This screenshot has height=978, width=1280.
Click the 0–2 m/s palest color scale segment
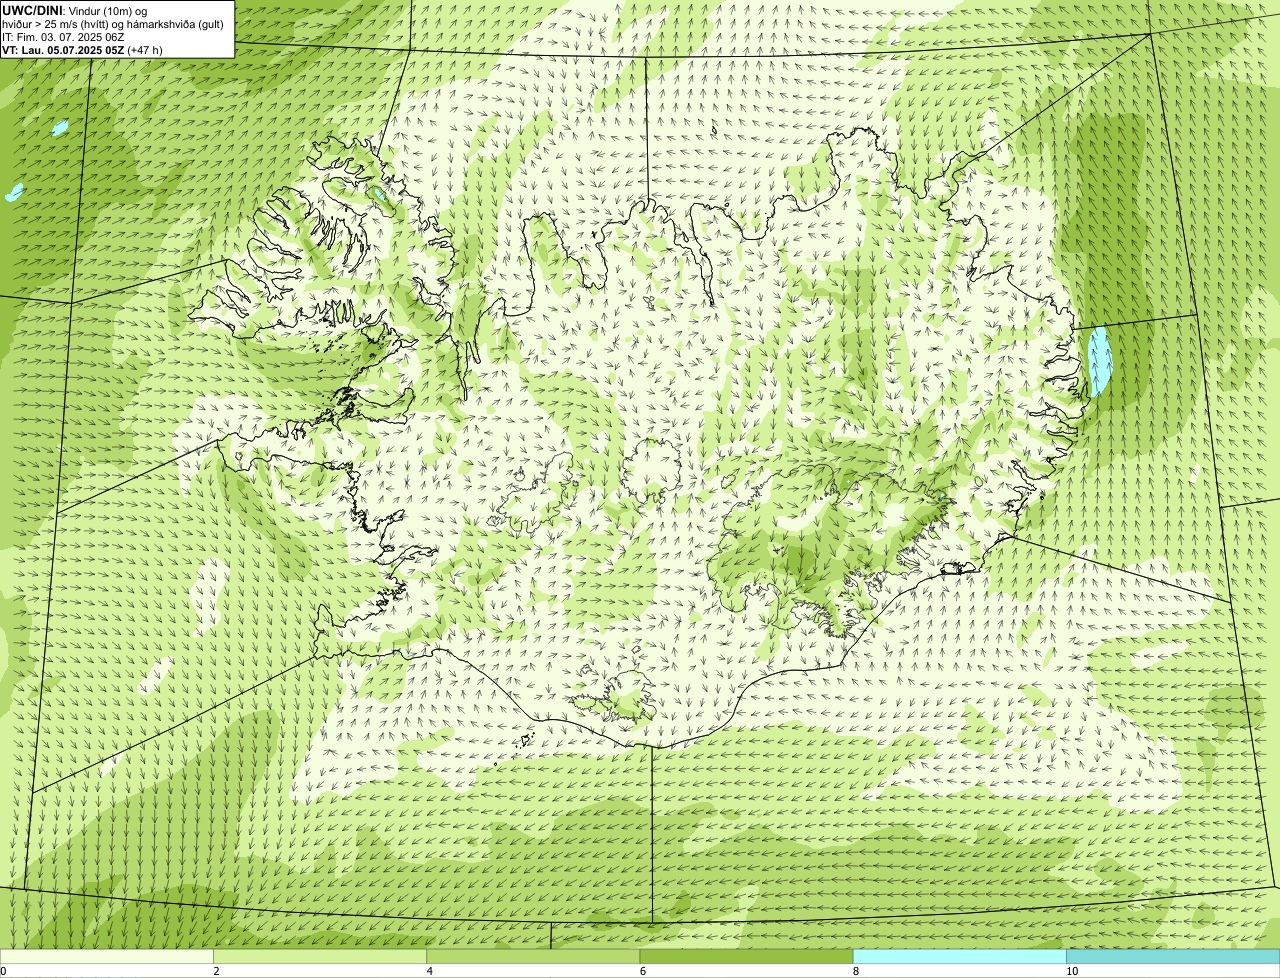click(x=106, y=957)
